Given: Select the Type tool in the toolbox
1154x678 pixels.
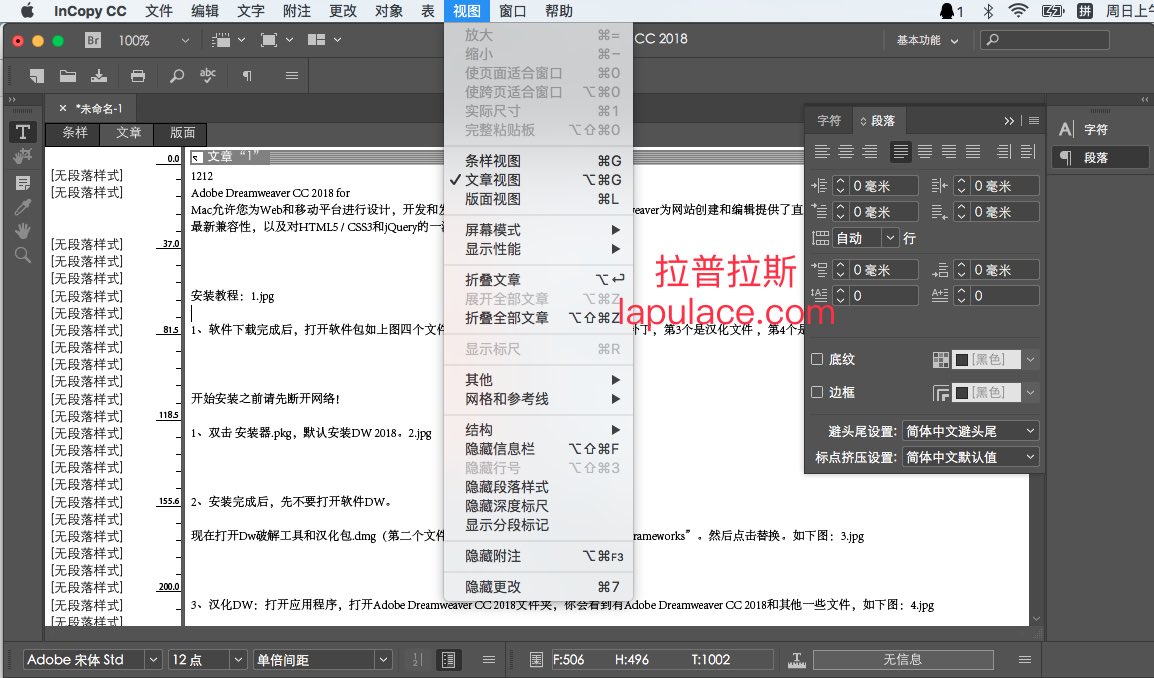Looking at the screenshot, I should click(23, 132).
